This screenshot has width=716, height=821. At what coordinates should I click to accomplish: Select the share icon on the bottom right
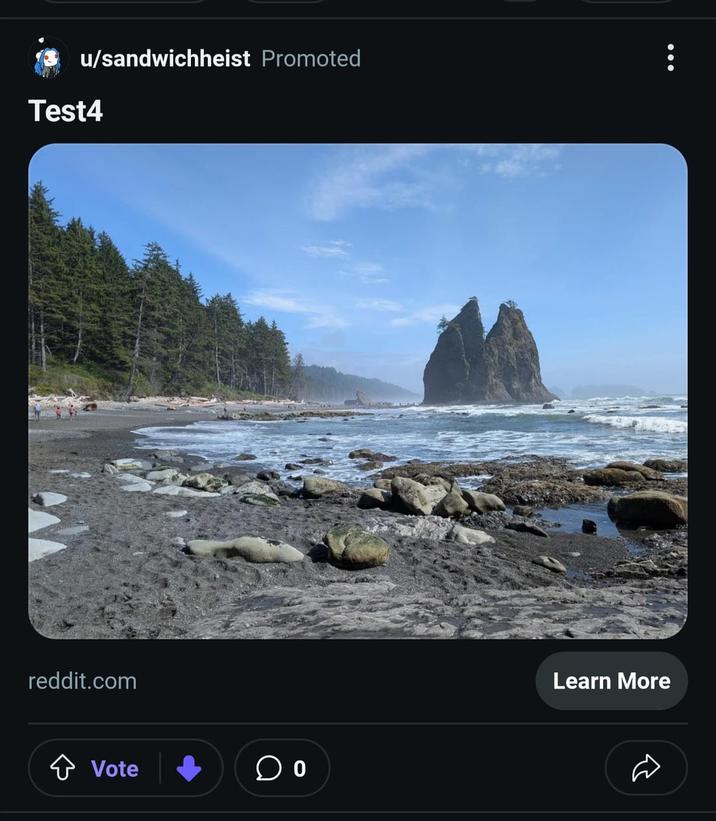tap(646, 768)
